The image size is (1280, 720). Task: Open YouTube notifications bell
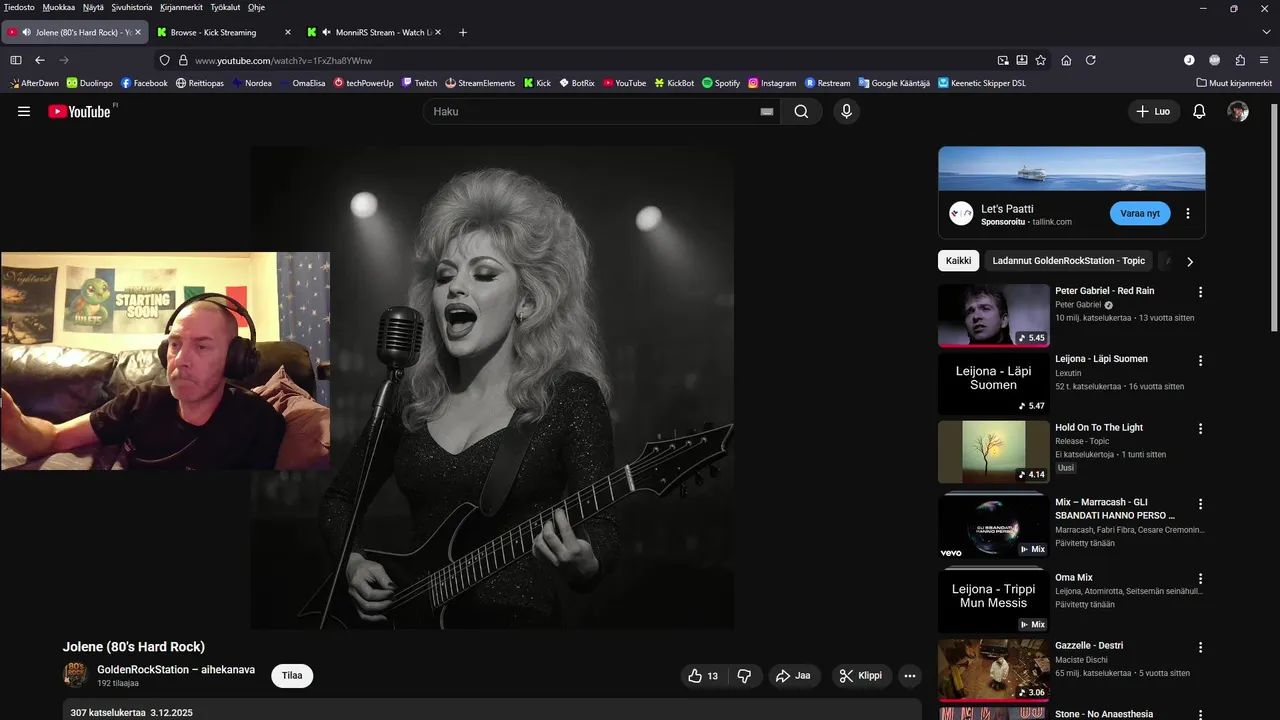1199,112
